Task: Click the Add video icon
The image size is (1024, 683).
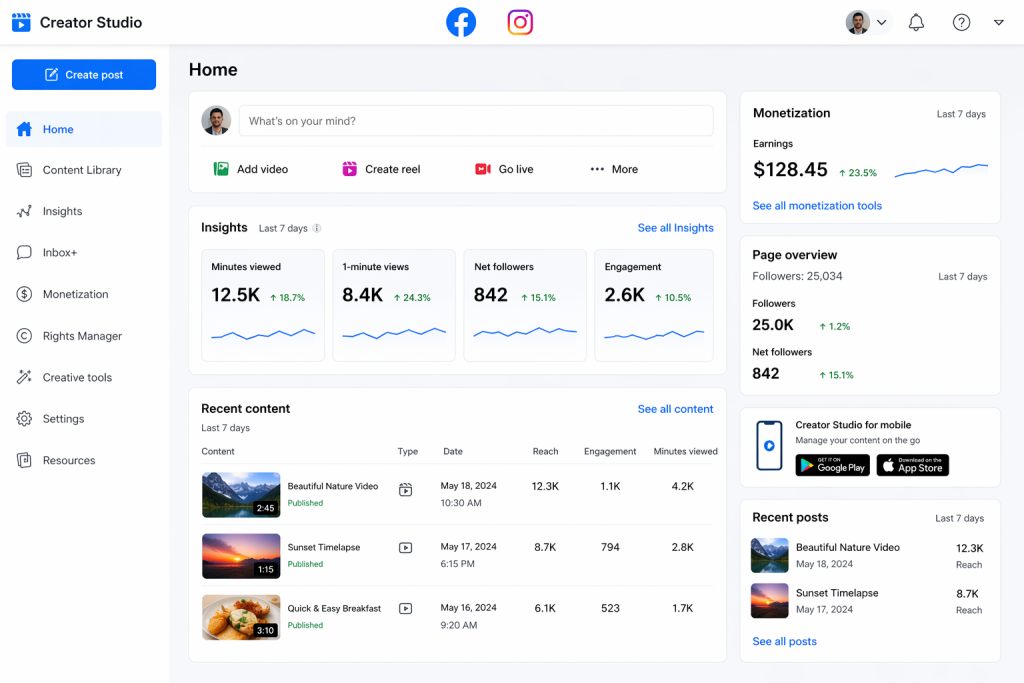Action: click(221, 169)
